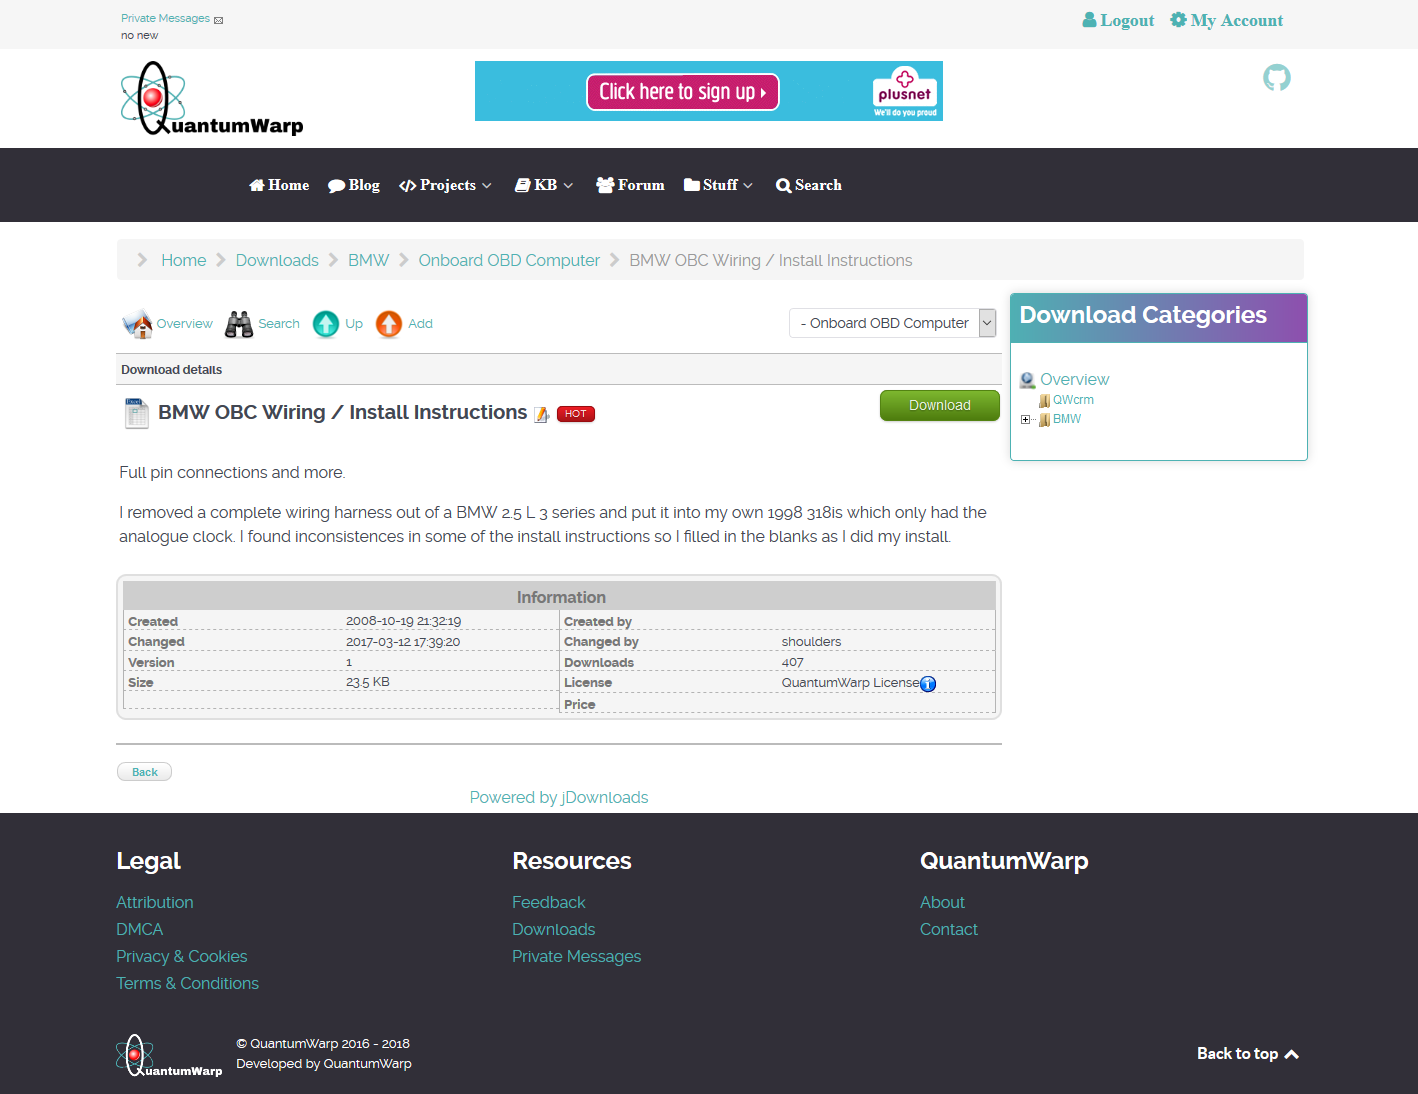1418x1094 pixels.
Task: Select QWcrm in Download Categories tree
Action: tap(1073, 400)
